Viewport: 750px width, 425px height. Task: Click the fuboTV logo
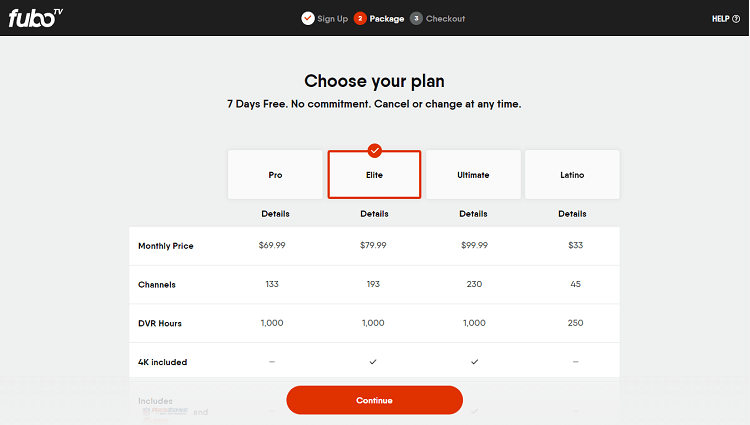coord(35,18)
